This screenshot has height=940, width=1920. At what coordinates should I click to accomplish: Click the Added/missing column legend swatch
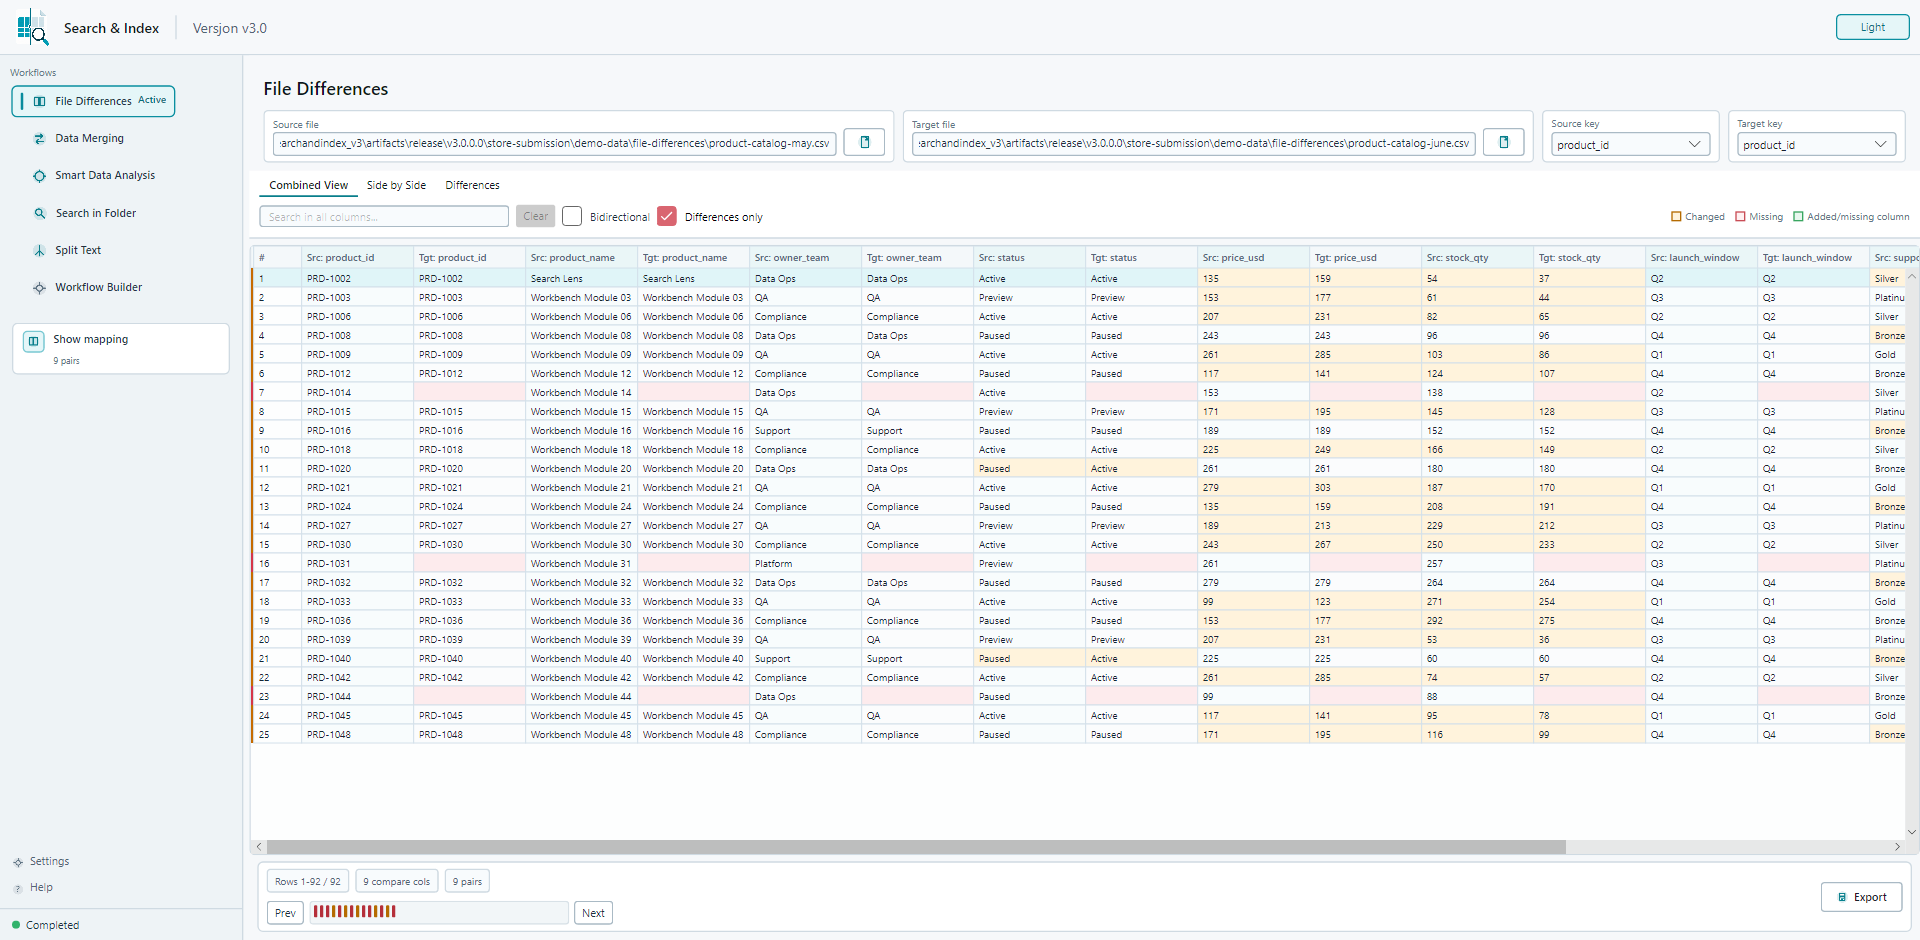click(1798, 217)
